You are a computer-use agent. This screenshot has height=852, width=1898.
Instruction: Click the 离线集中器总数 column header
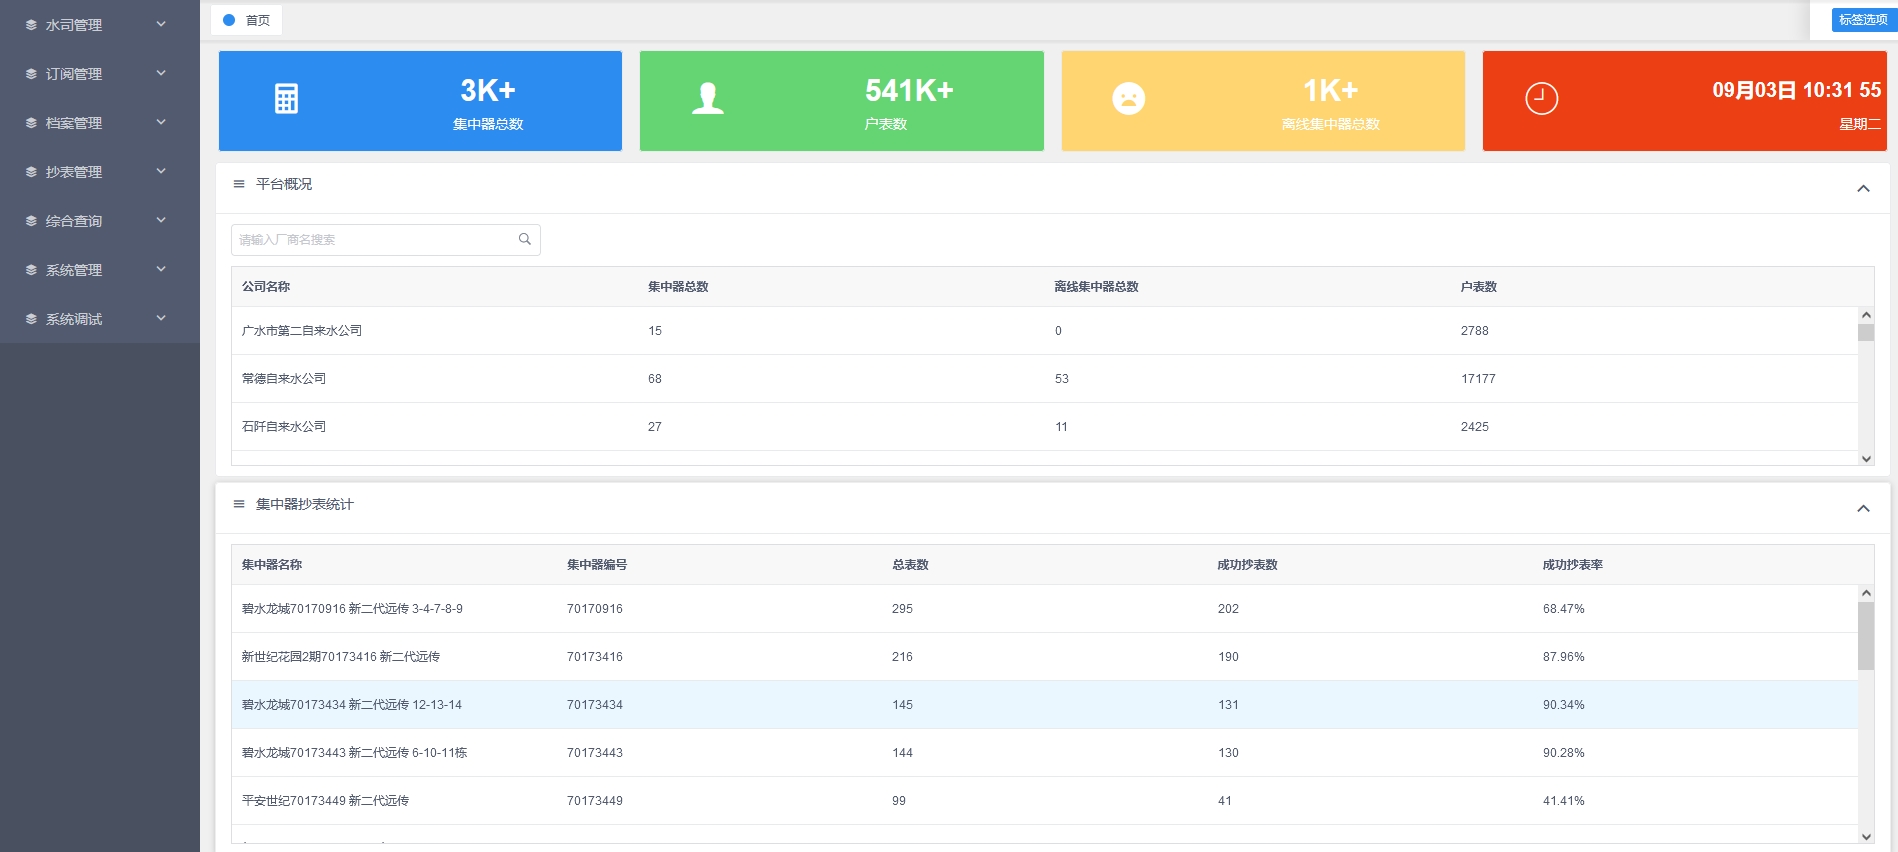click(x=1096, y=287)
